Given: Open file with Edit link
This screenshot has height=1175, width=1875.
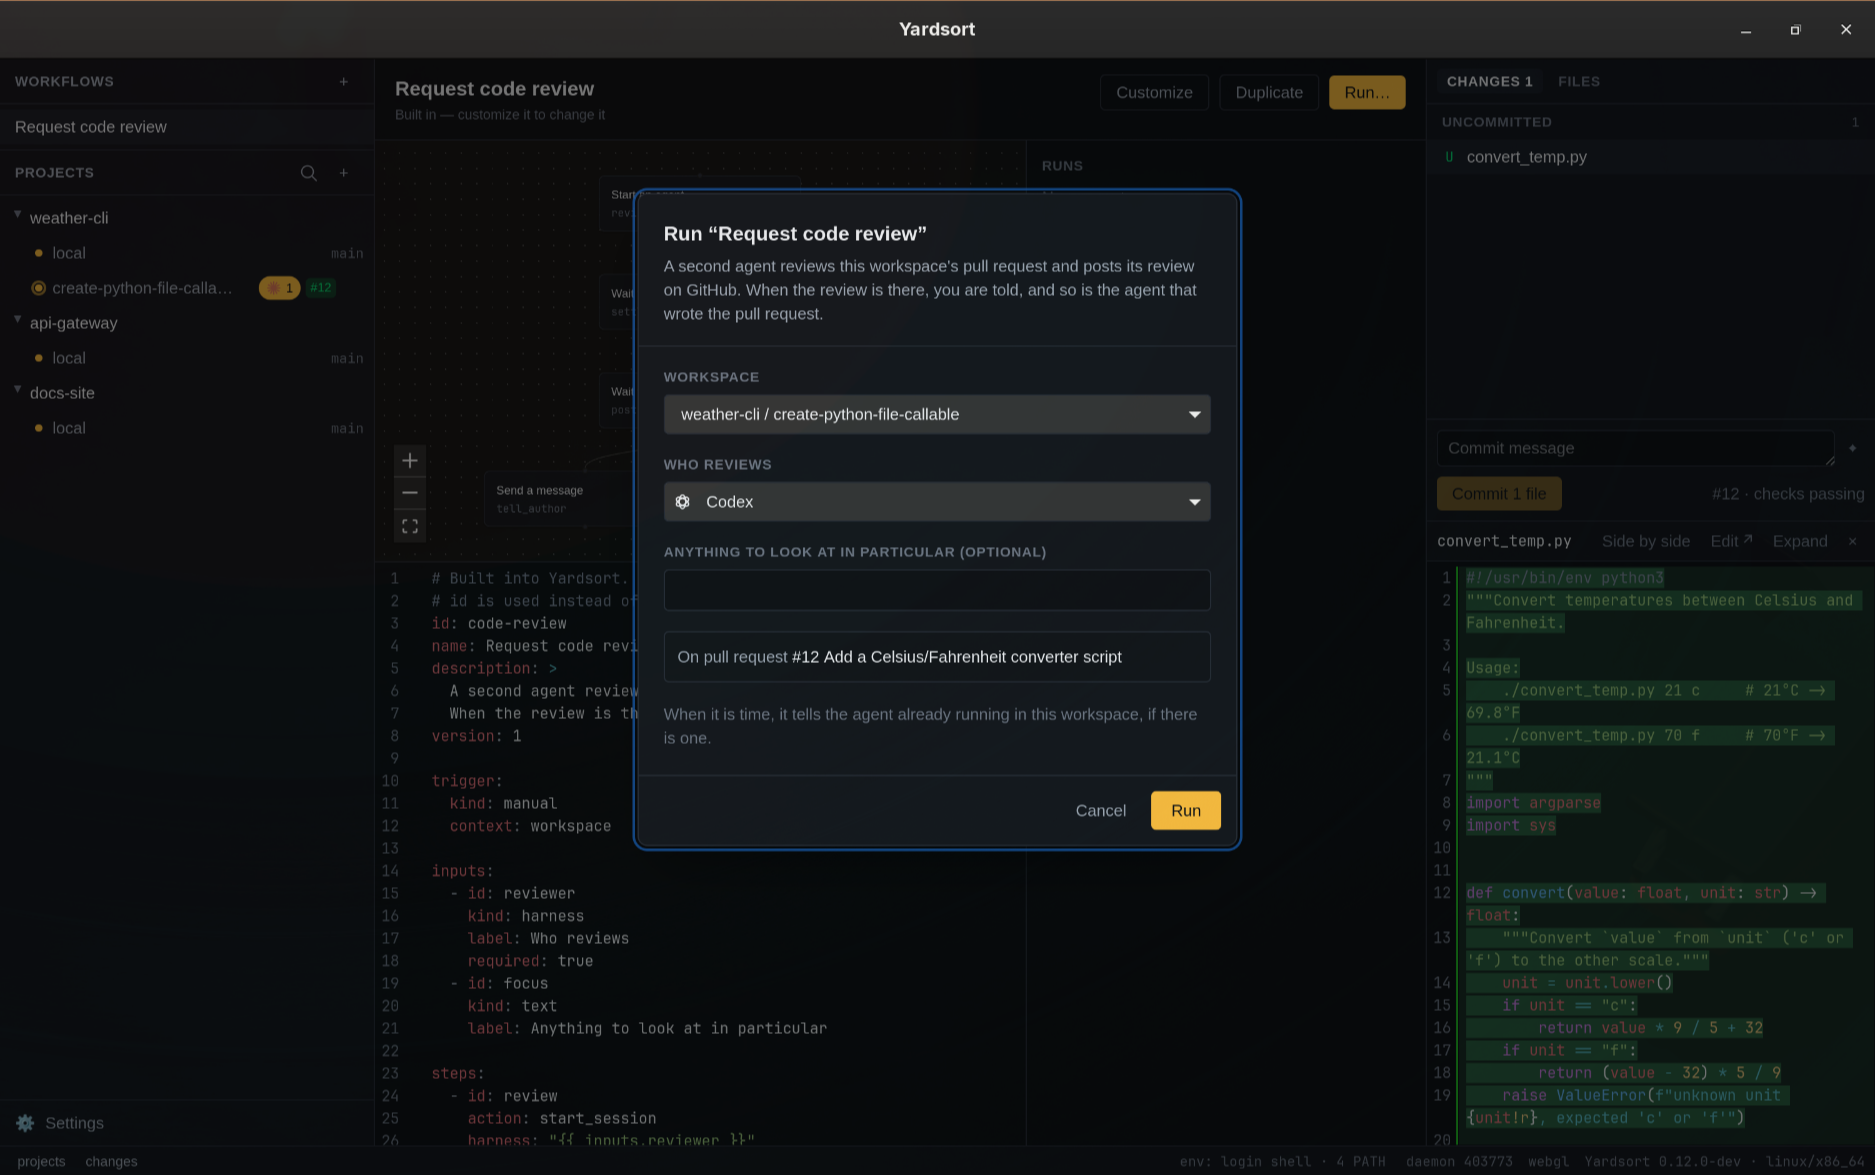Looking at the screenshot, I should pyautogui.click(x=1731, y=541).
